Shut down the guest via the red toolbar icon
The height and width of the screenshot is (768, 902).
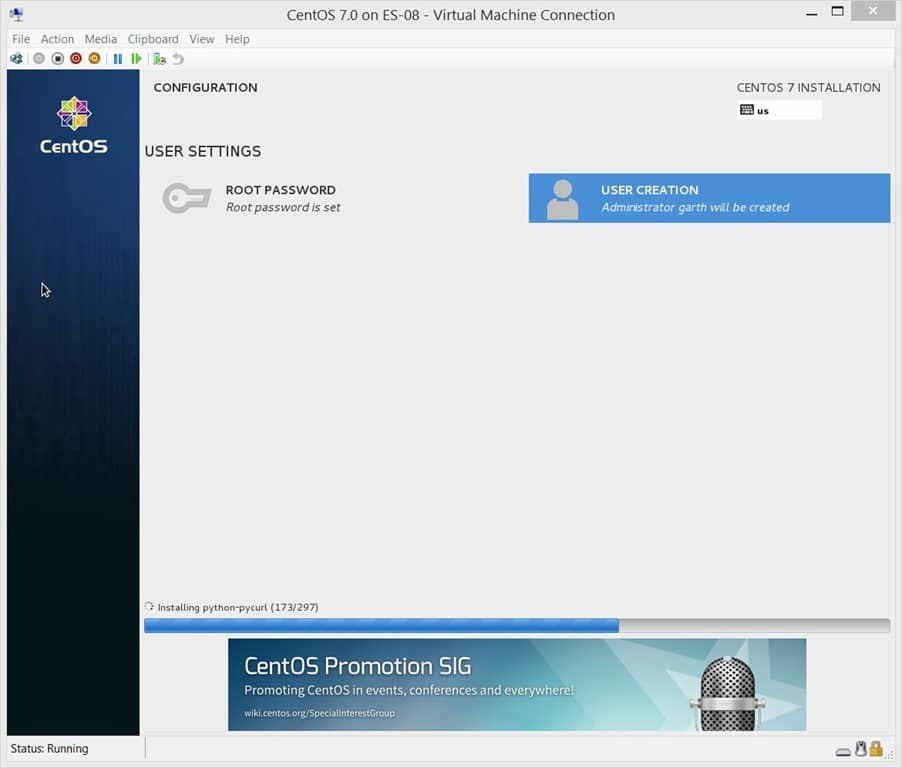point(75,58)
